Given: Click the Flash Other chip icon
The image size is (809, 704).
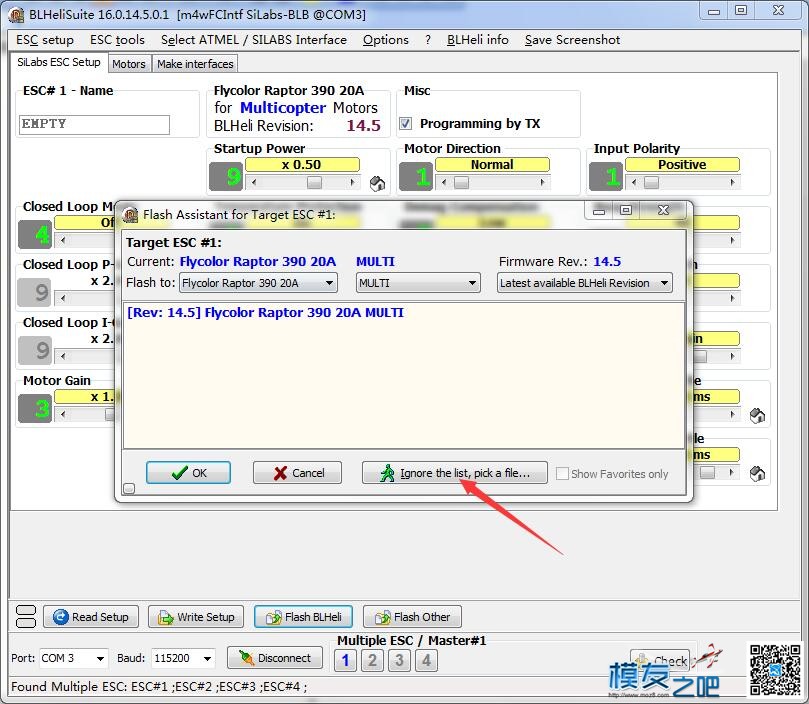Looking at the screenshot, I should coord(383,617).
